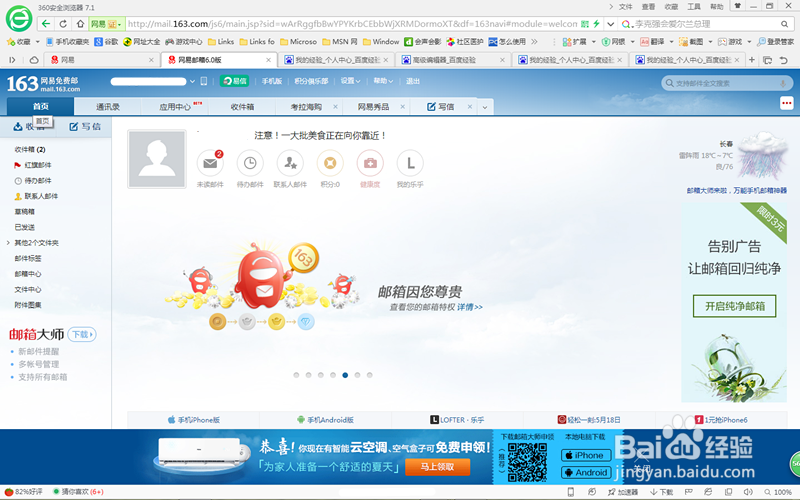Viewport: 800px width, 500px height.
Task: Close the 网易秀品 tab
Action: click(403, 107)
